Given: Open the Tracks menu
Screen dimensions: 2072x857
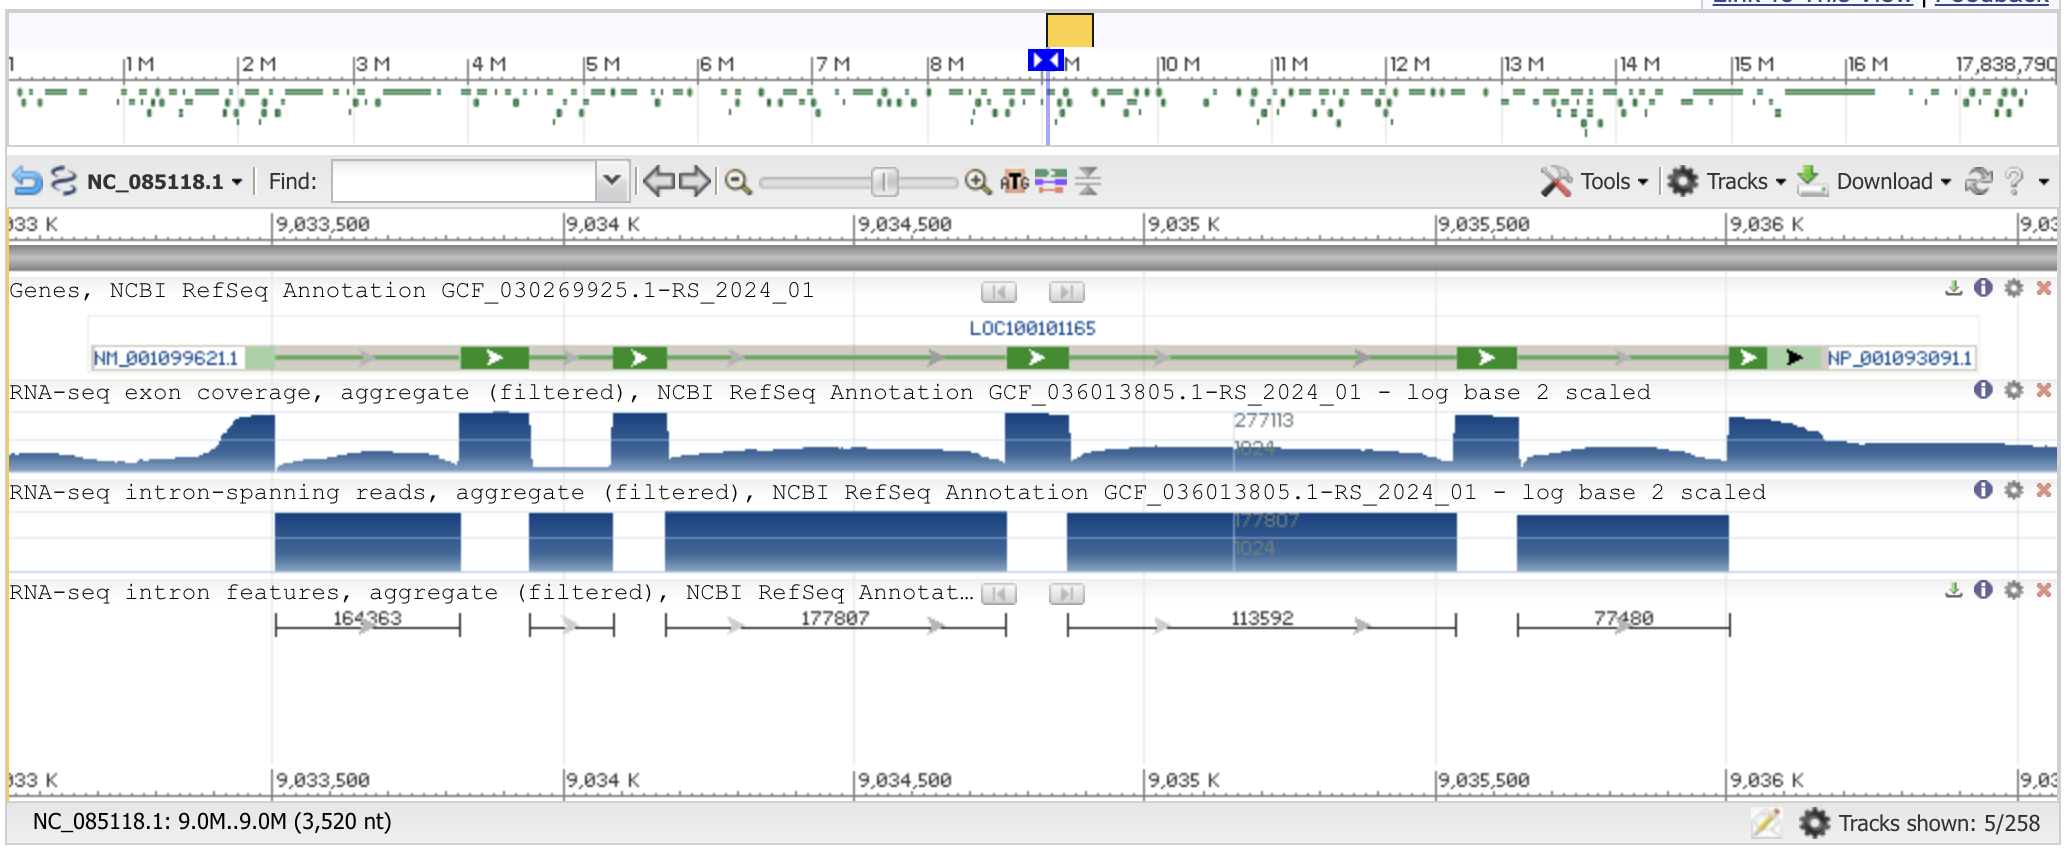Looking at the screenshot, I should point(1726,181).
